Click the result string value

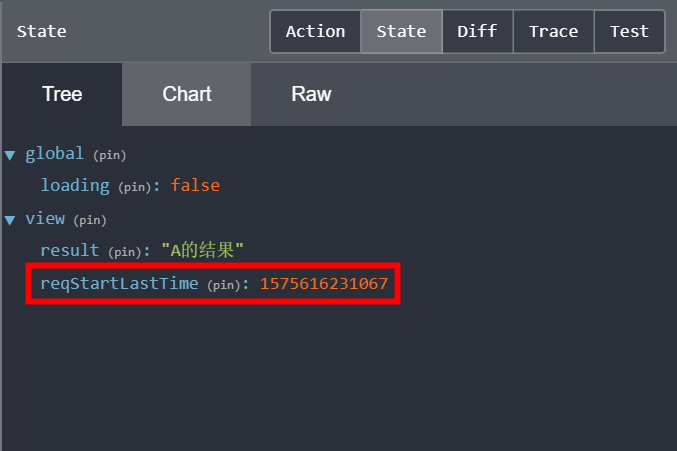click(x=202, y=251)
